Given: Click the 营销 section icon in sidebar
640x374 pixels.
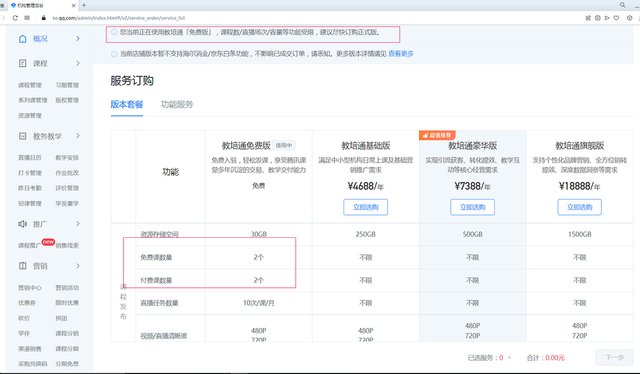Looking at the screenshot, I should tap(23, 266).
